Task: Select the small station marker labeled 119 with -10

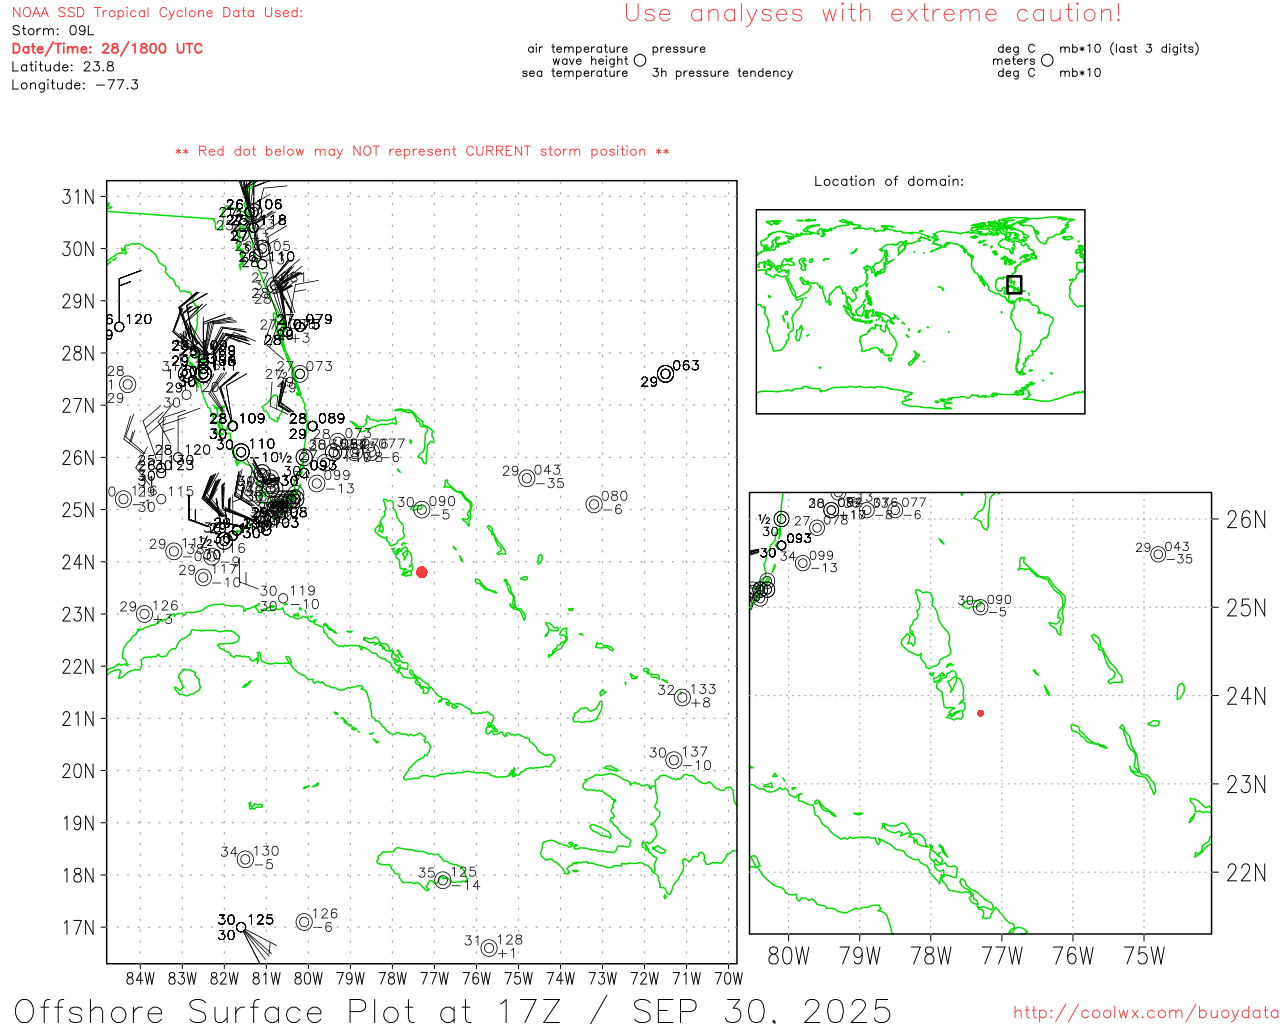Action: (283, 599)
